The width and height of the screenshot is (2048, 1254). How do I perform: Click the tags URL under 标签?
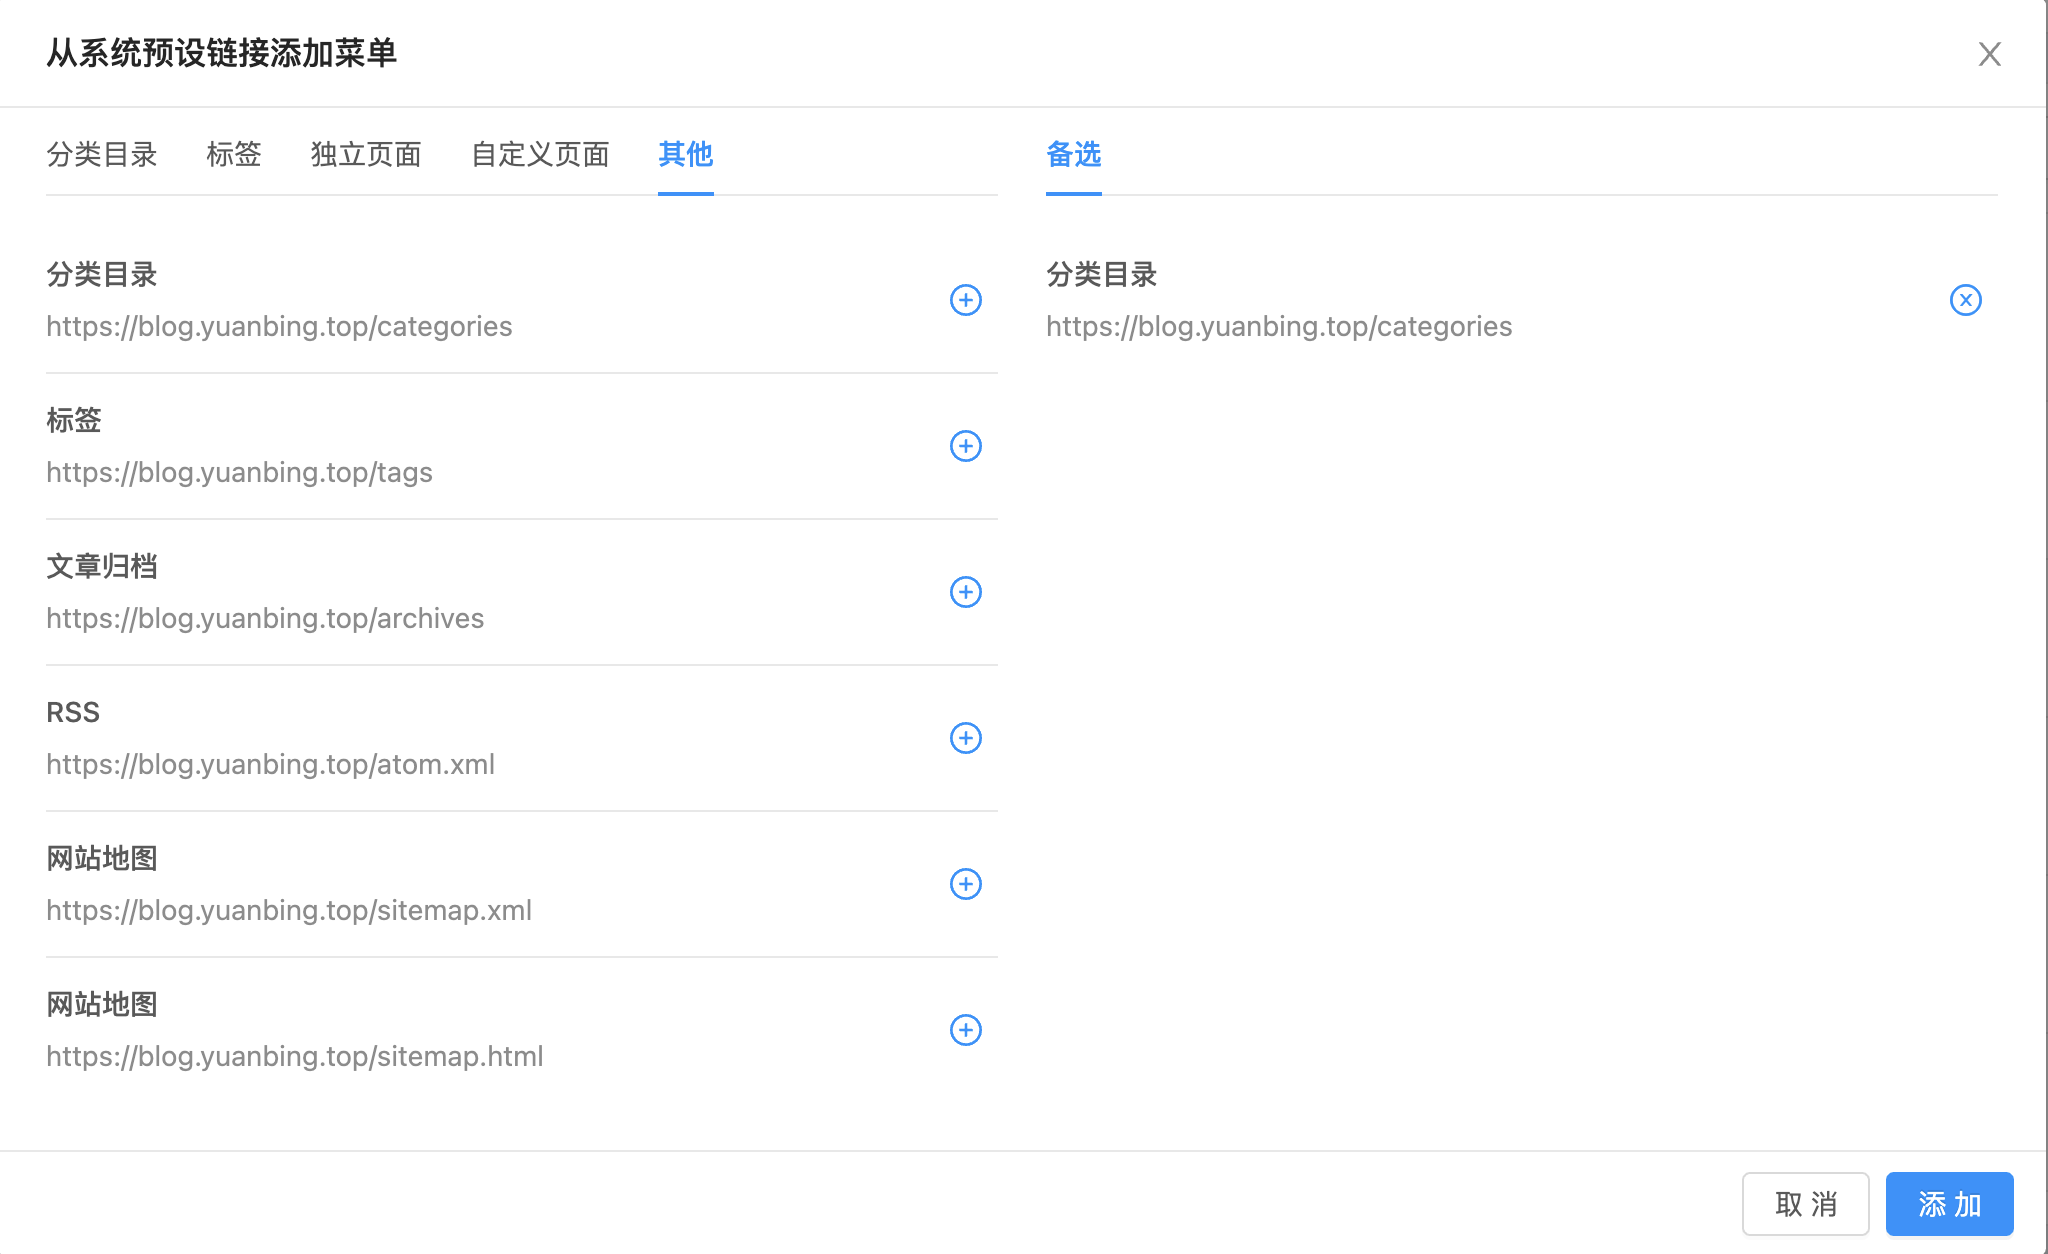(238, 472)
